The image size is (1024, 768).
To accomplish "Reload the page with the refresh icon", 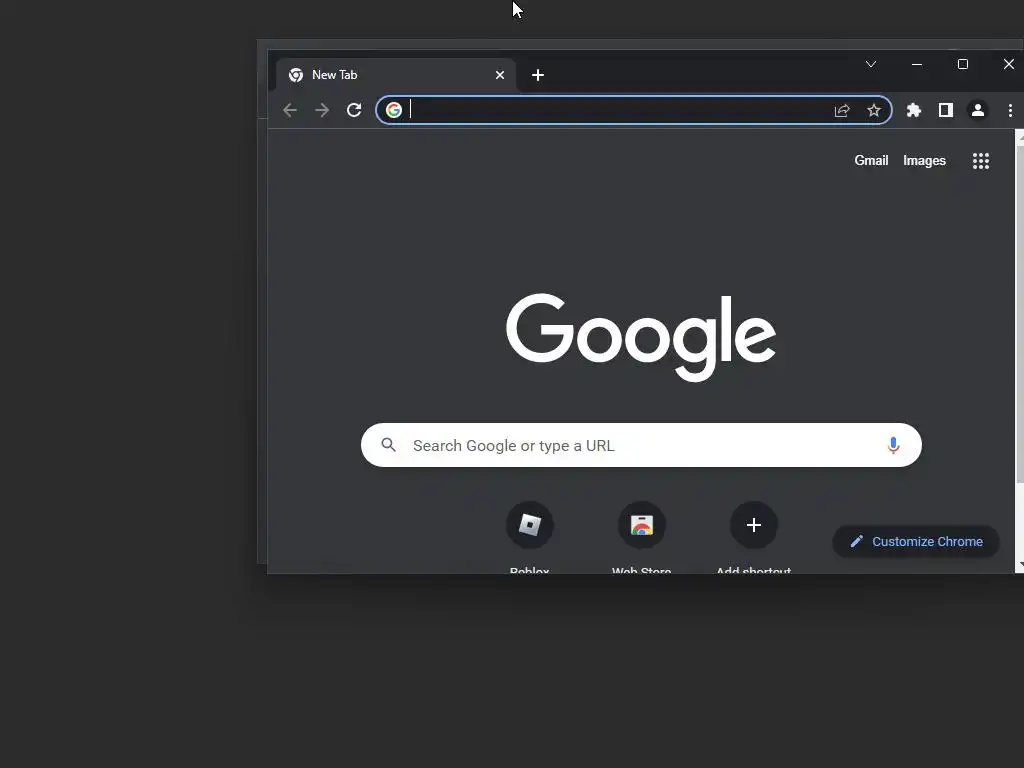I will [x=354, y=110].
